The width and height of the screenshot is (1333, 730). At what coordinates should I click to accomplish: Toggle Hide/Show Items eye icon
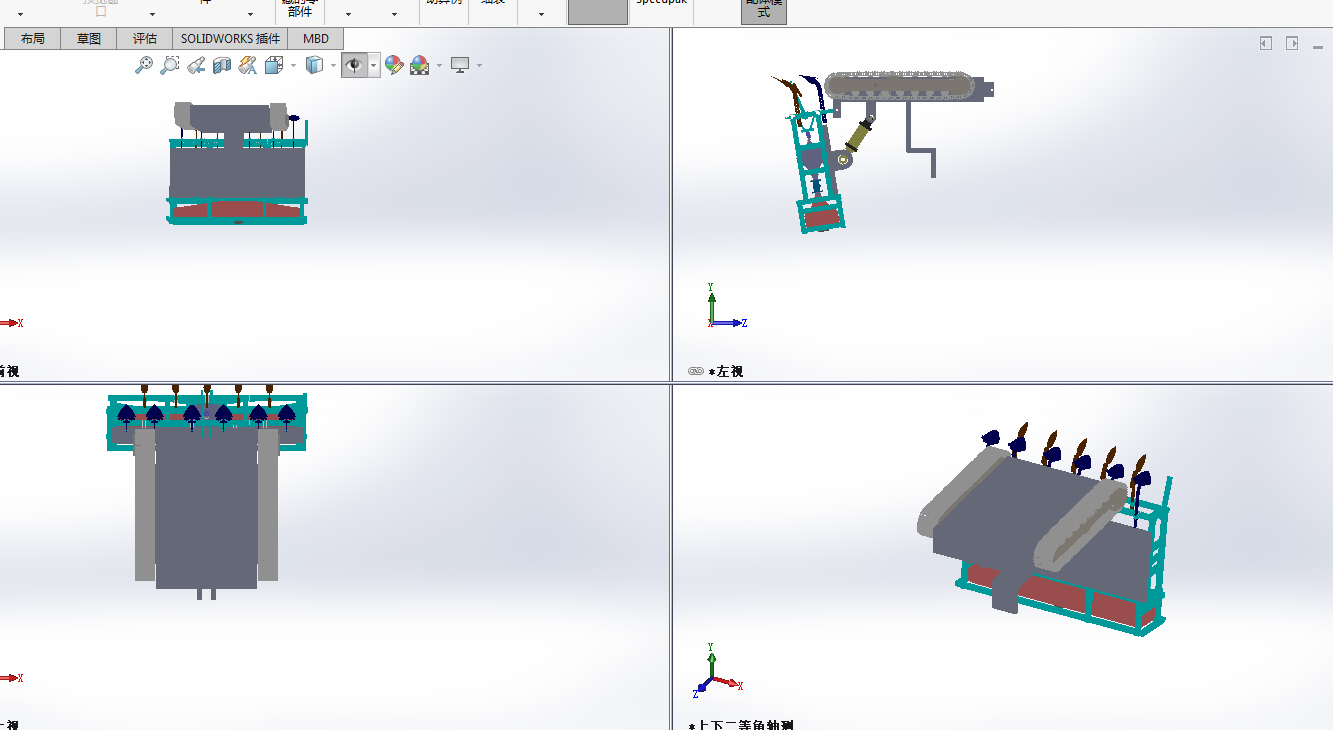[354, 65]
